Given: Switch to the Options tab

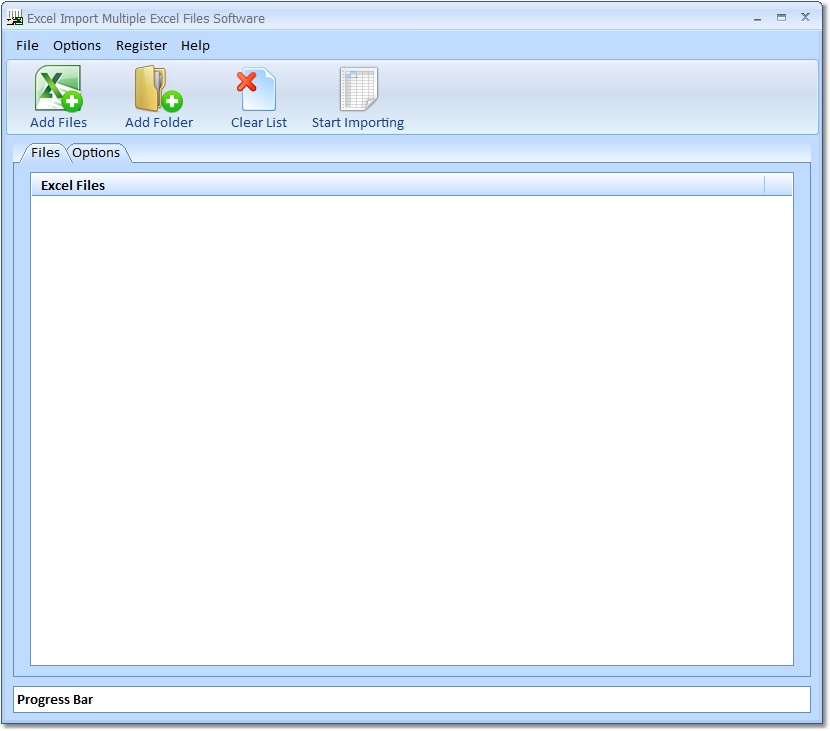Looking at the screenshot, I should click(x=96, y=152).
